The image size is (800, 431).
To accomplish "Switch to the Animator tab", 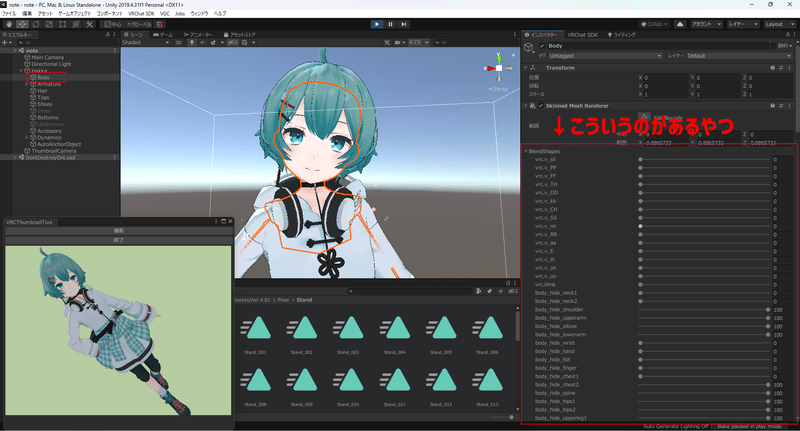I will point(198,35).
